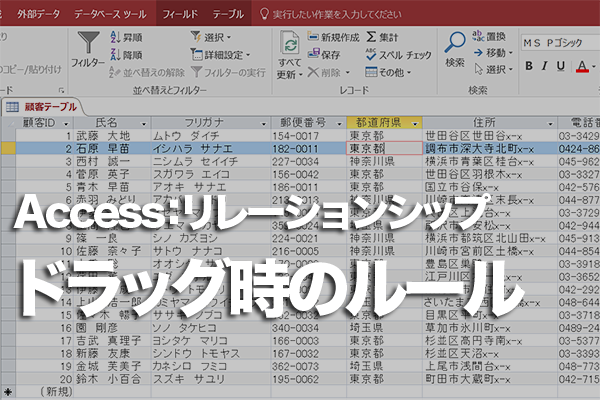Click furigana シンドウ トモヤス
Image resolution: width=600 pixels, height=400 pixels.
pos(196,354)
